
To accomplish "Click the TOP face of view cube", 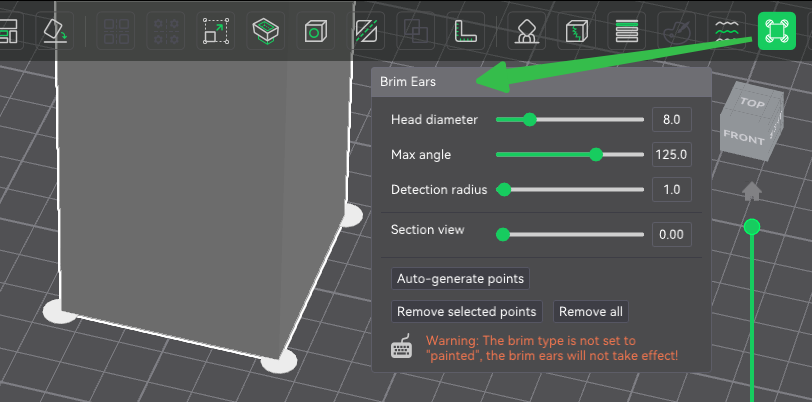I will [x=752, y=103].
